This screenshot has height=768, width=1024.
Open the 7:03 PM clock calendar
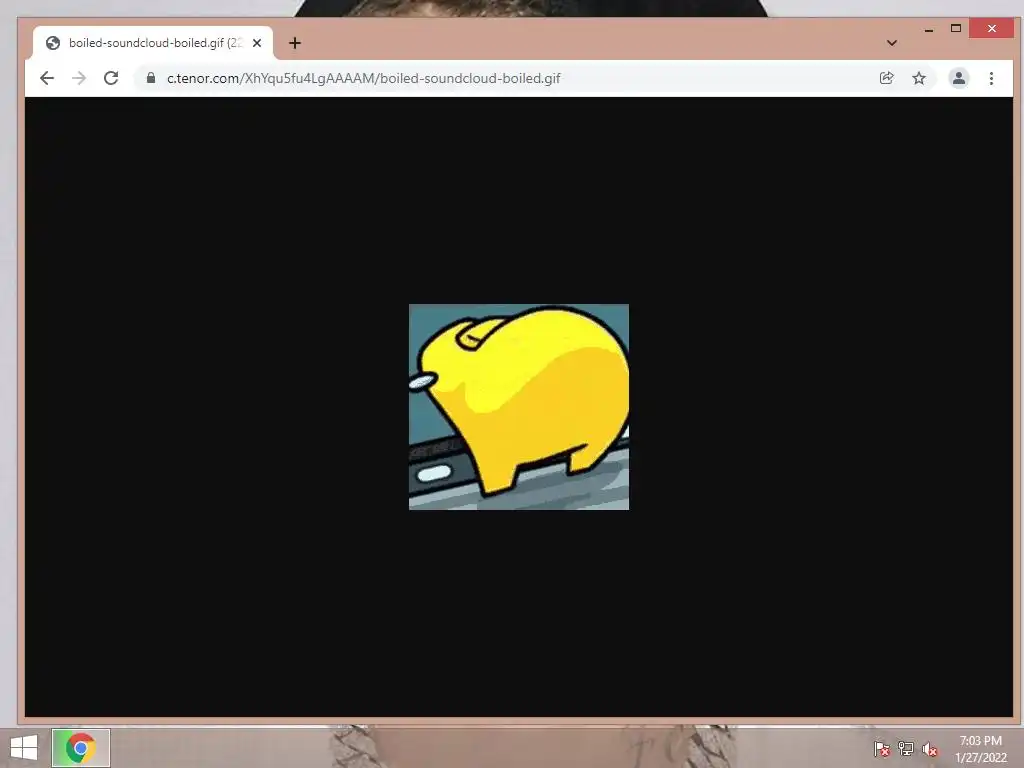980,749
